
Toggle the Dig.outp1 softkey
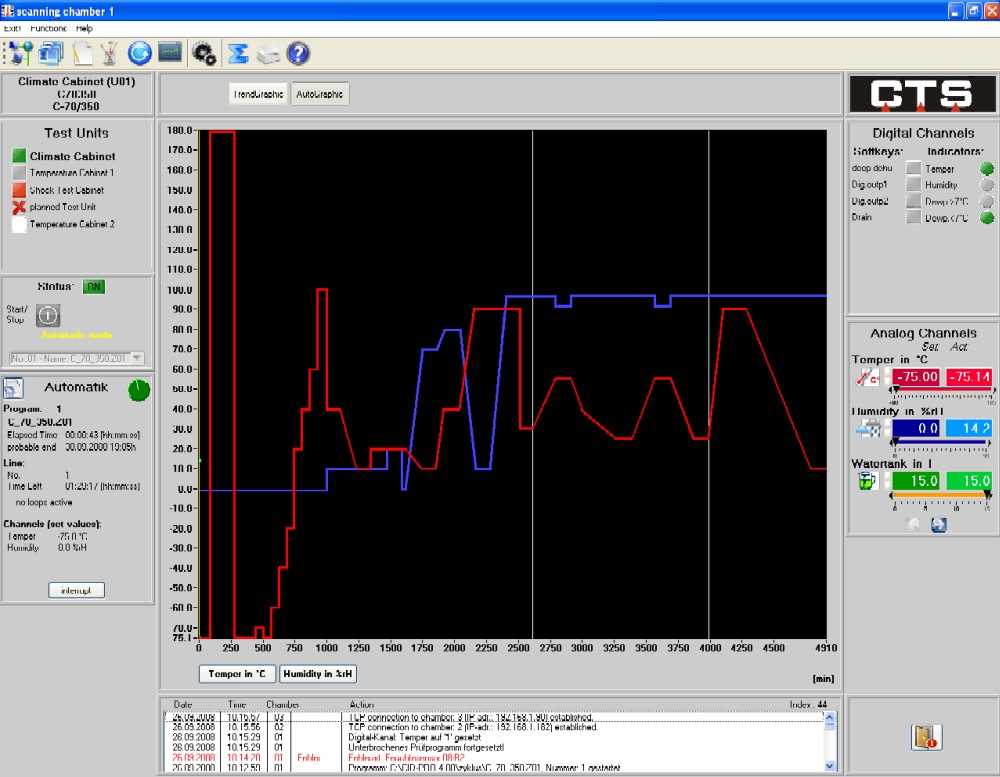point(913,184)
